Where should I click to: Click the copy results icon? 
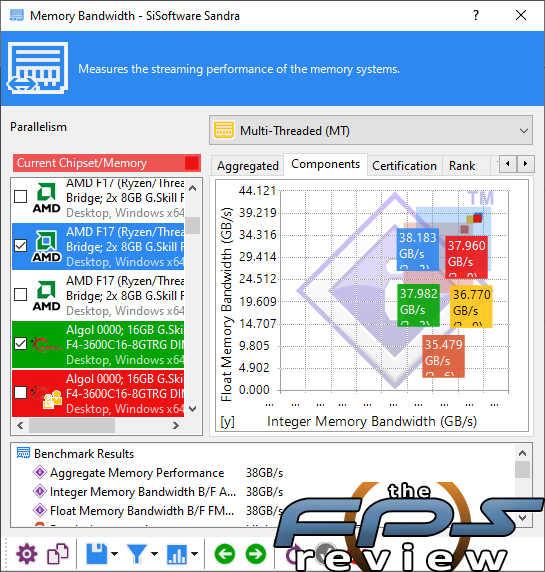pyautogui.click(x=58, y=554)
